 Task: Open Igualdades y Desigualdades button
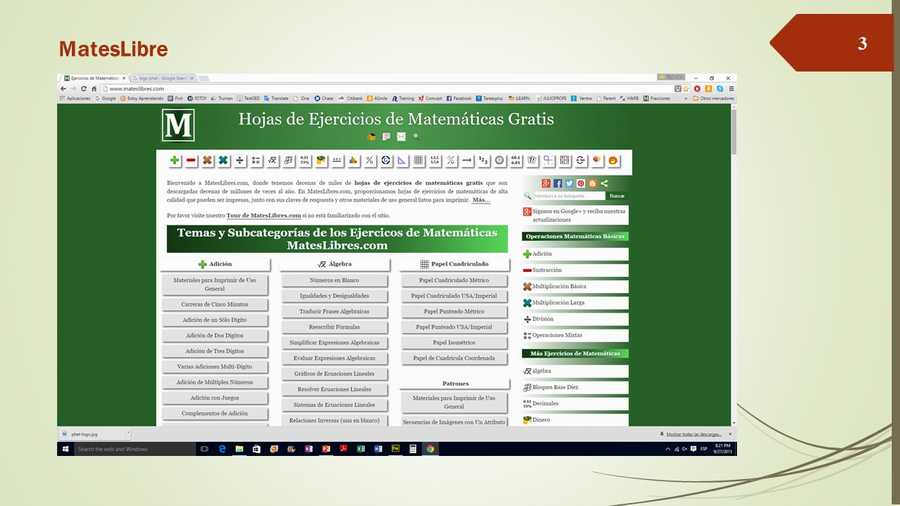[x=334, y=296]
